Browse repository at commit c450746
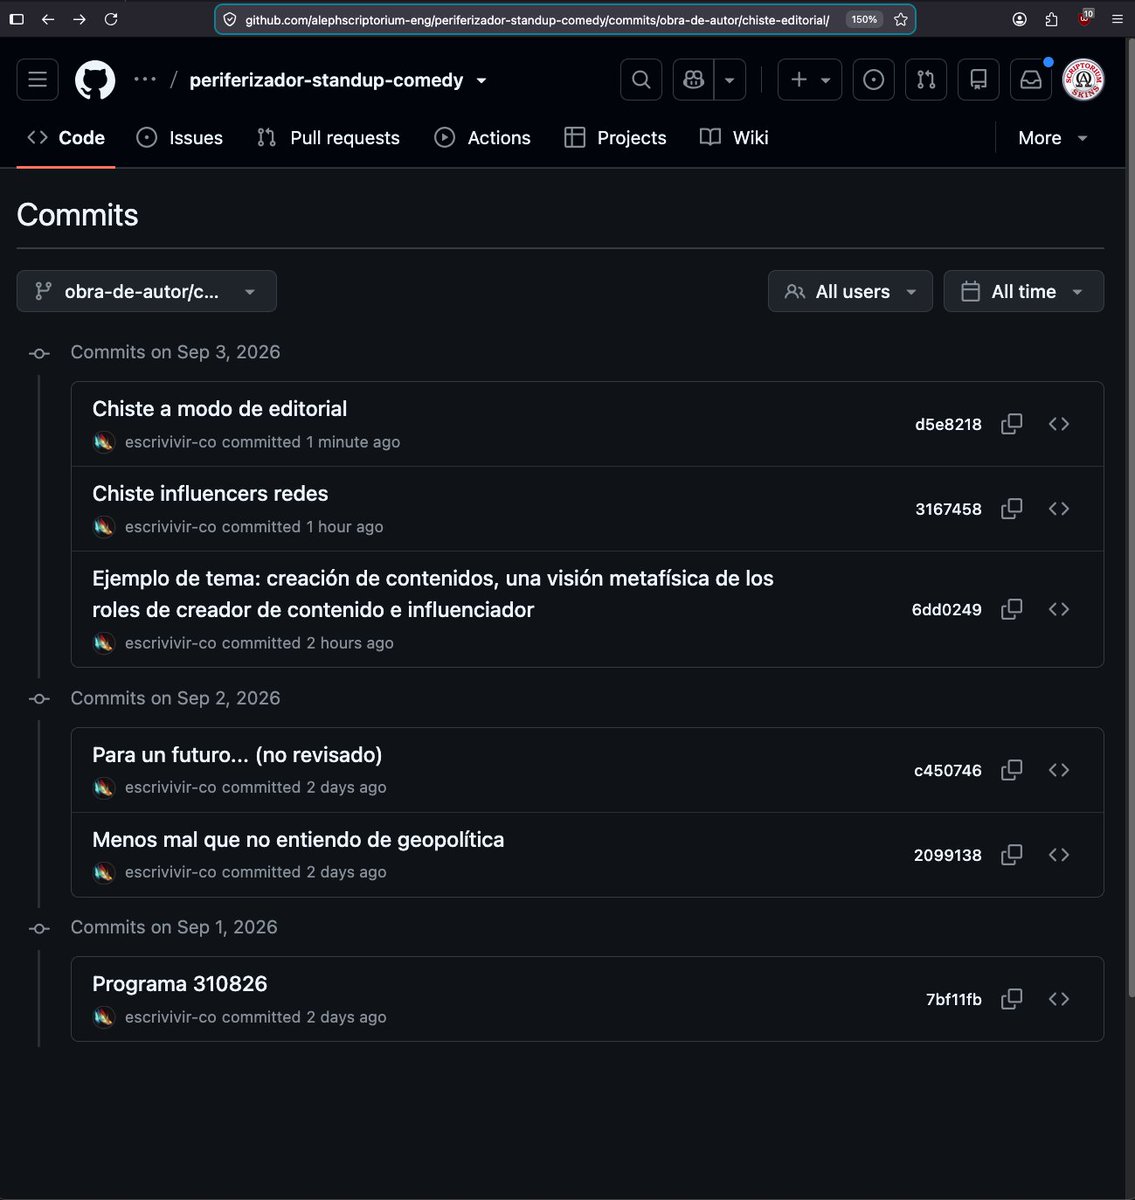This screenshot has width=1135, height=1200. (1059, 770)
